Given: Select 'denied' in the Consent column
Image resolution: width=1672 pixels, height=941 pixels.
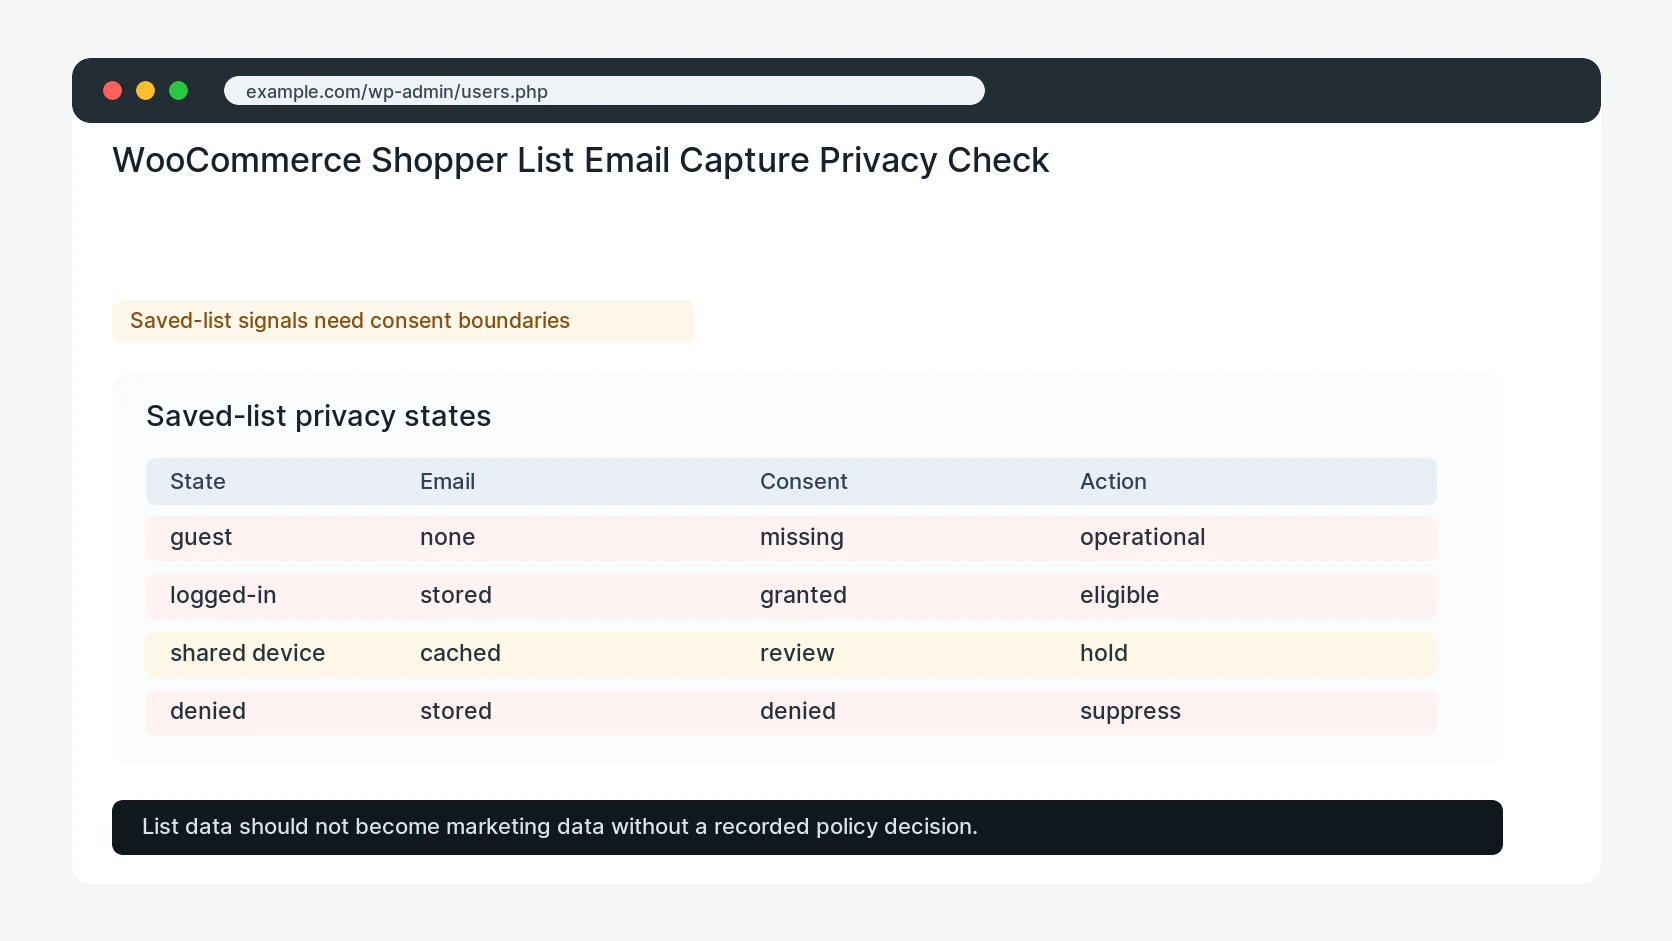Looking at the screenshot, I should click(798, 712).
